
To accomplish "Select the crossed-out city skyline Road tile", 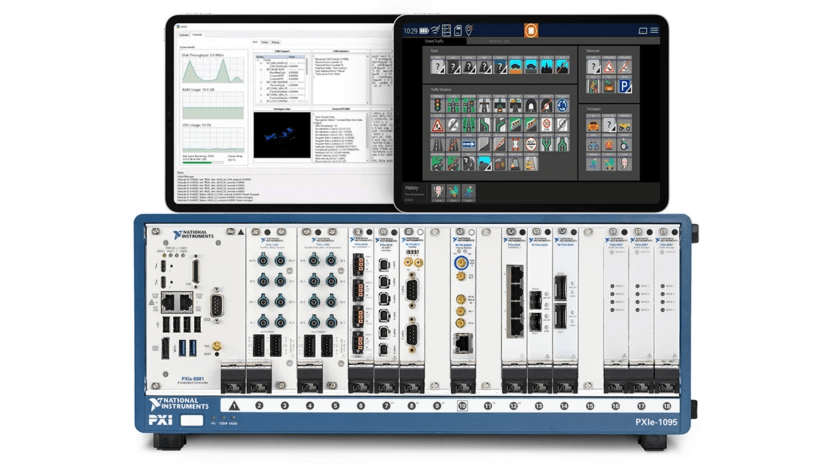I will (x=562, y=66).
